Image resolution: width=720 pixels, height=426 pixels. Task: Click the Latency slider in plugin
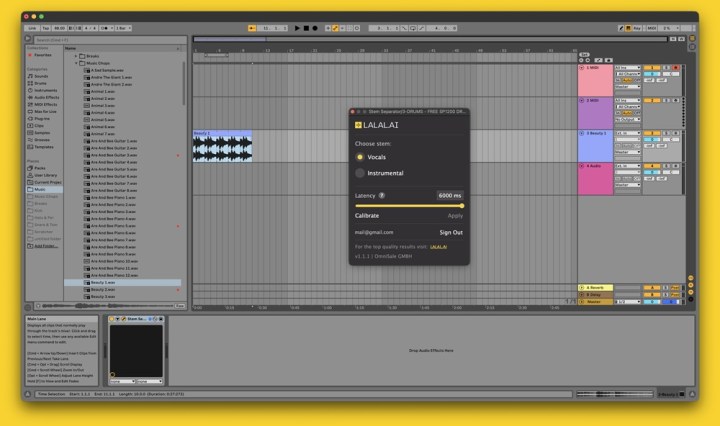pyautogui.click(x=409, y=206)
